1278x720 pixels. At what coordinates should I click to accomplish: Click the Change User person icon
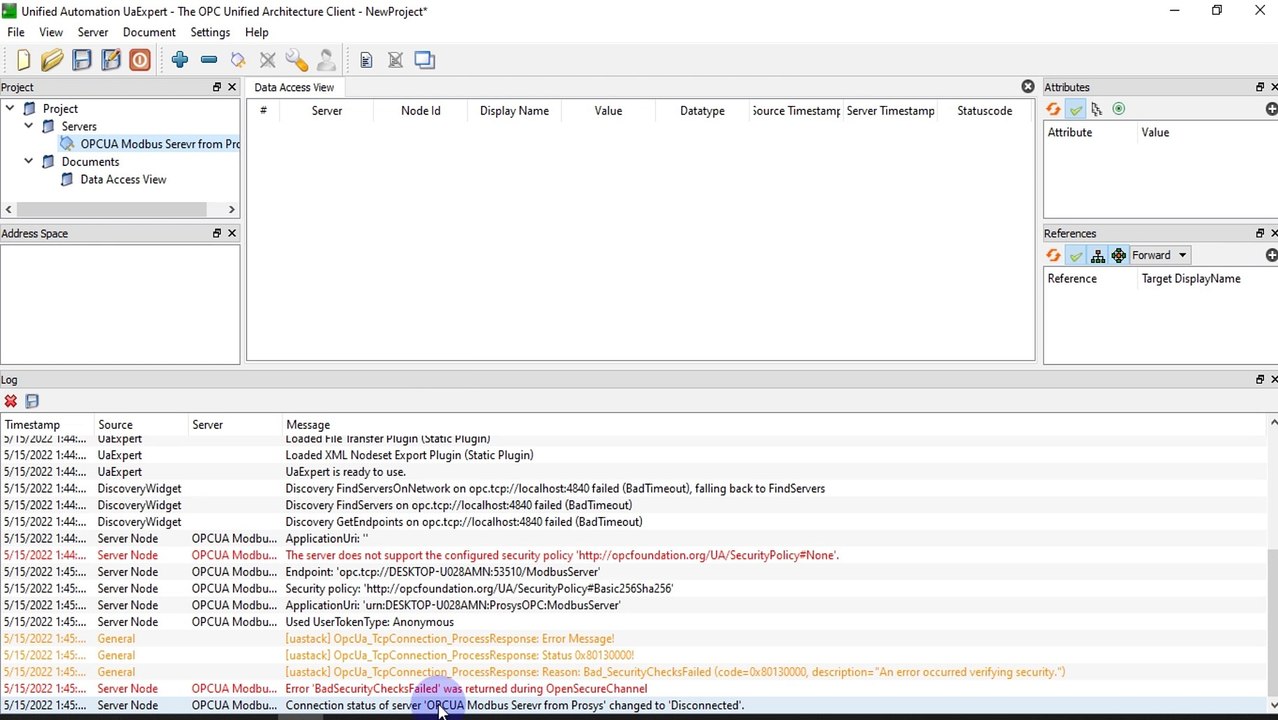[325, 60]
